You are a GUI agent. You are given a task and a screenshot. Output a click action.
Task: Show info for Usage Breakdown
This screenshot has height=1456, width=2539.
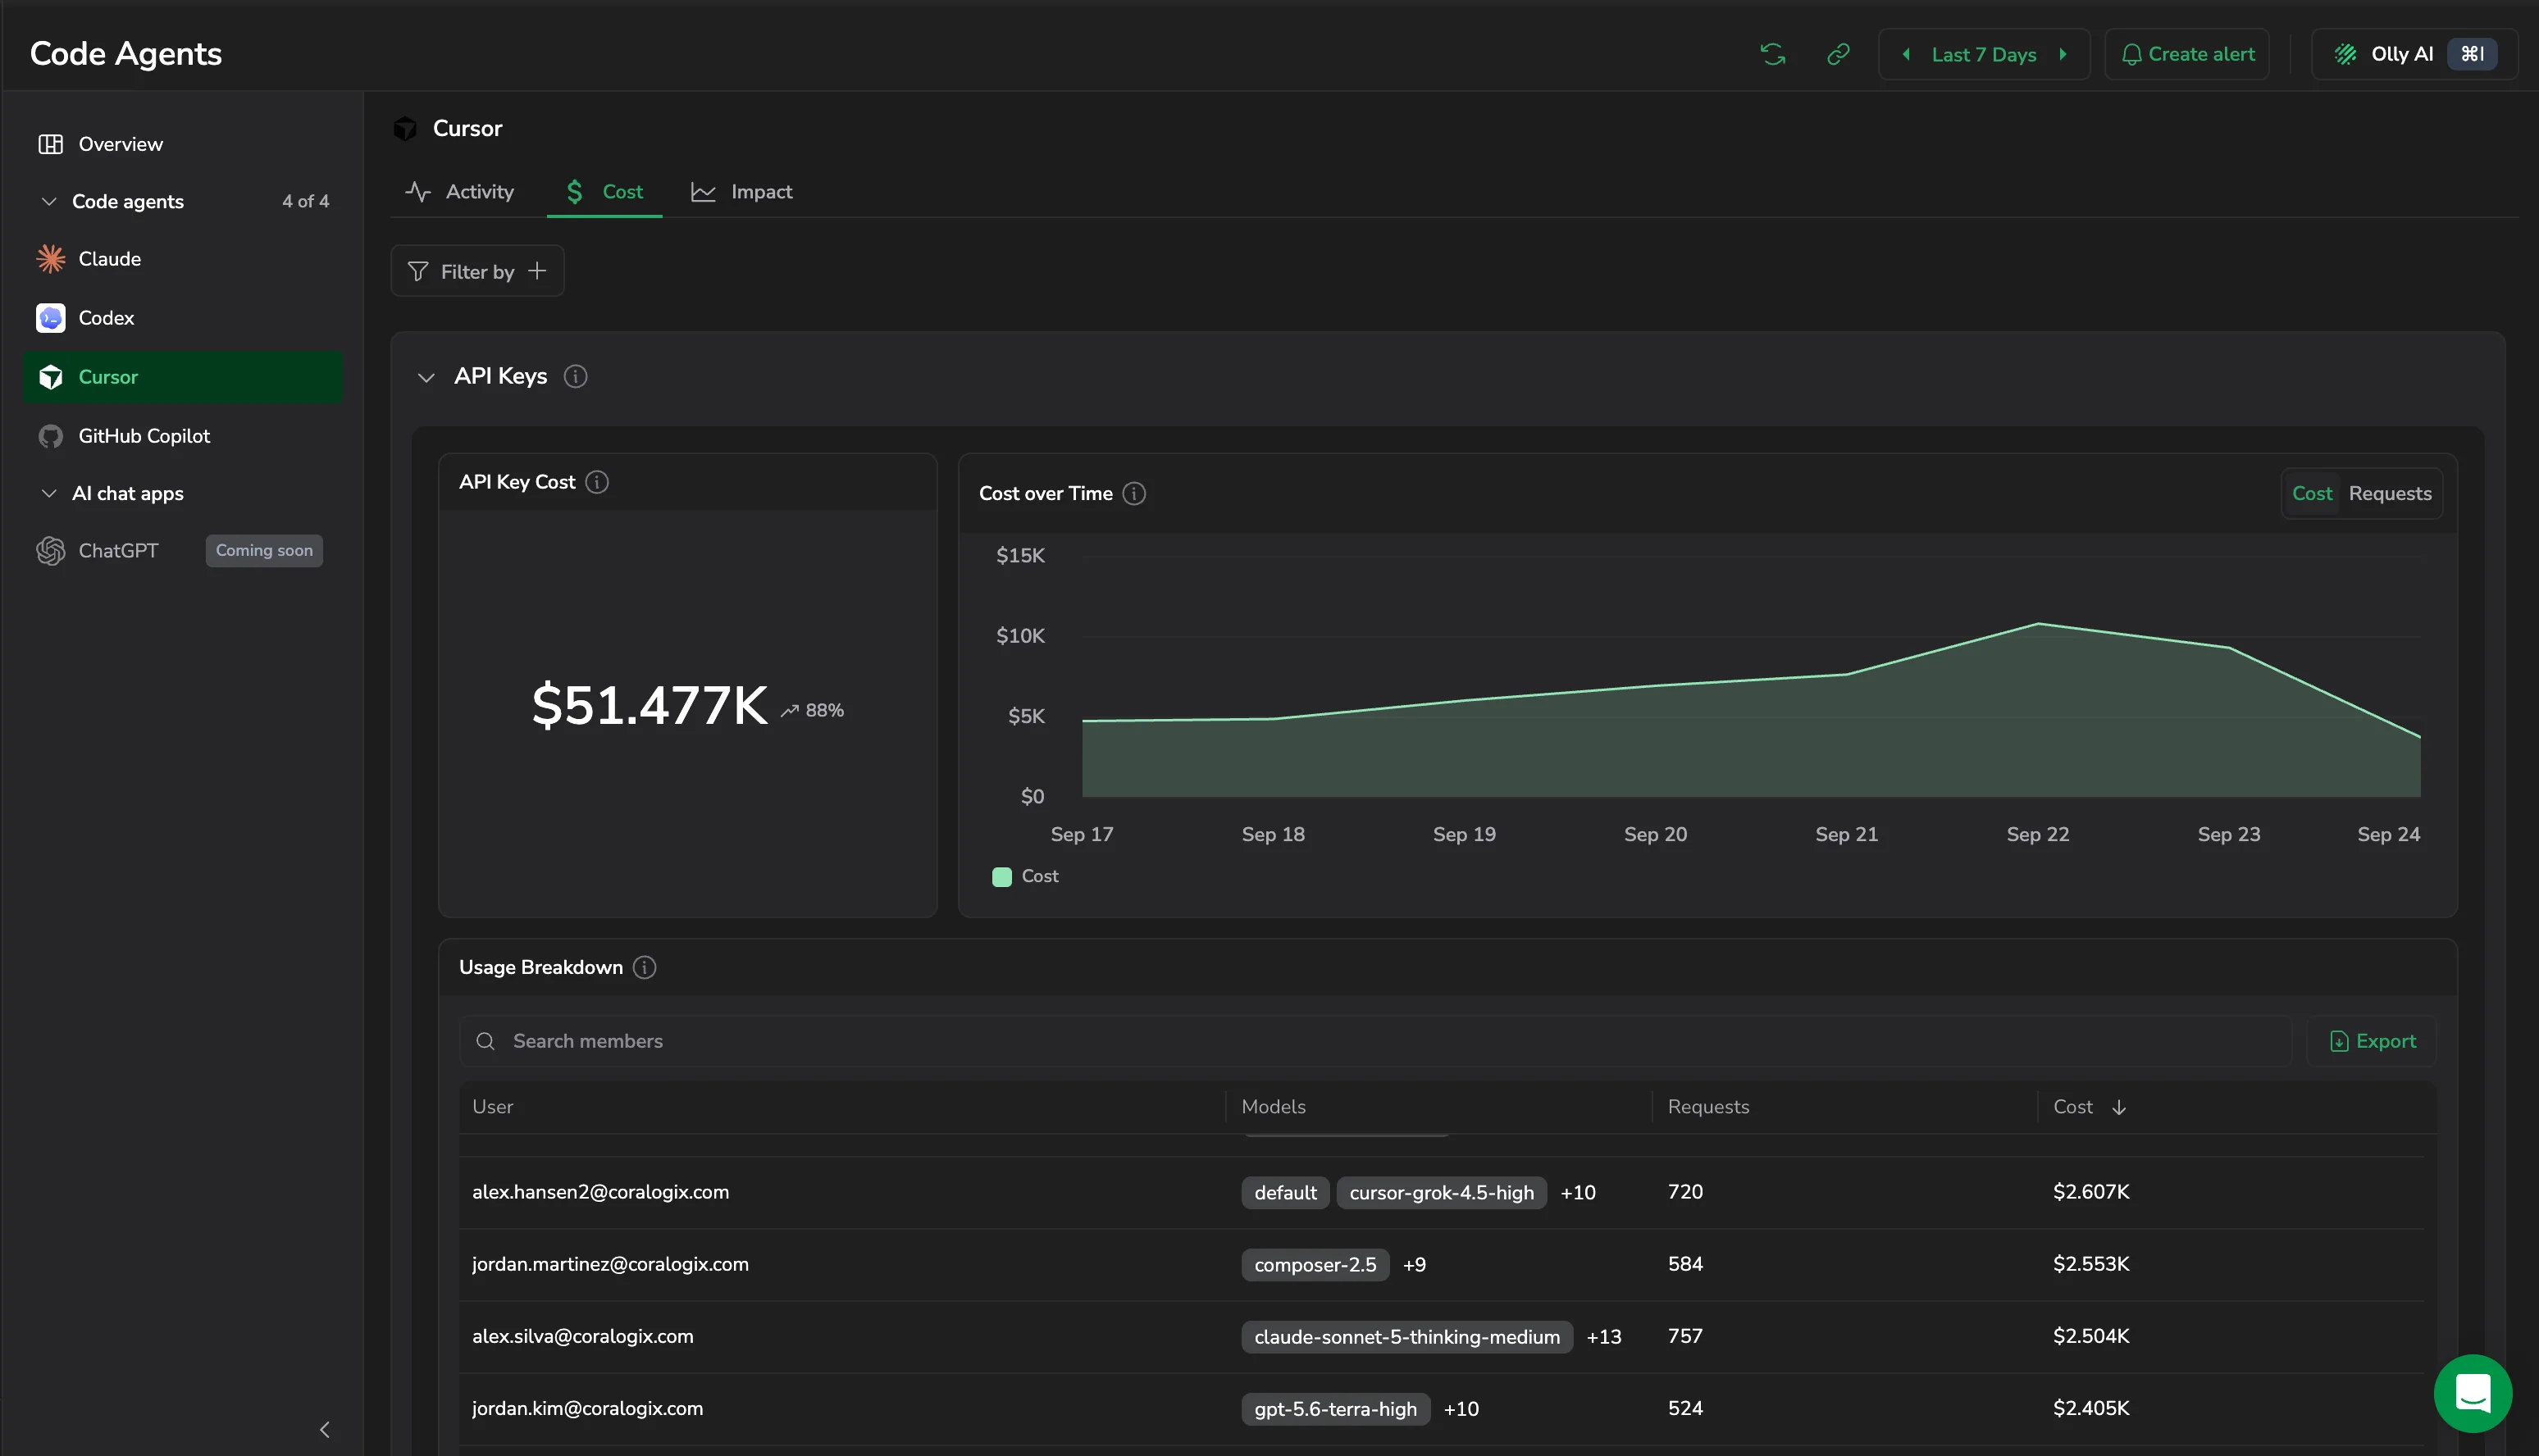pos(645,967)
